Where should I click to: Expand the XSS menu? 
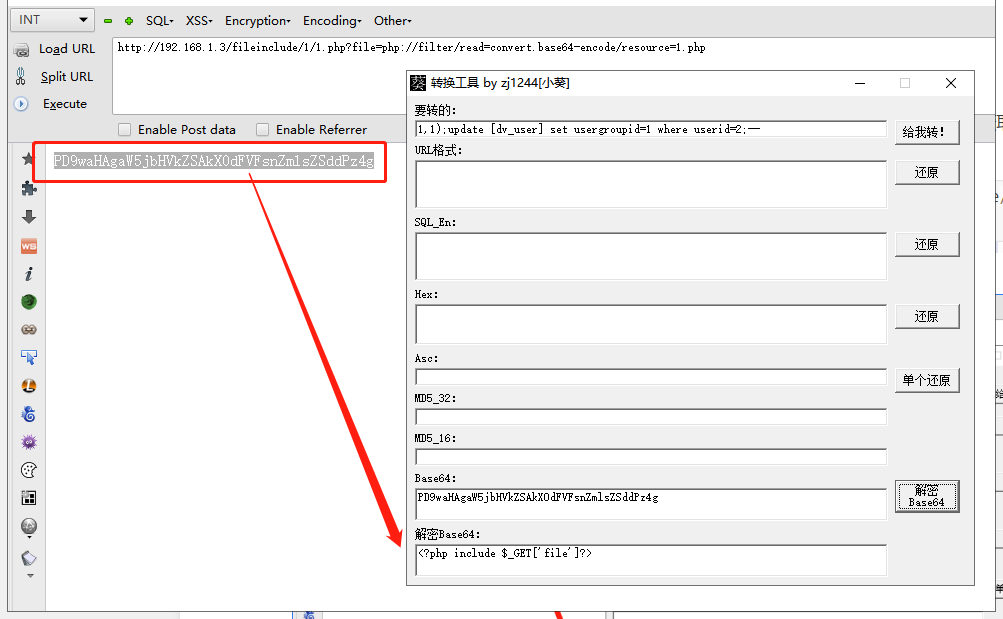[199, 20]
